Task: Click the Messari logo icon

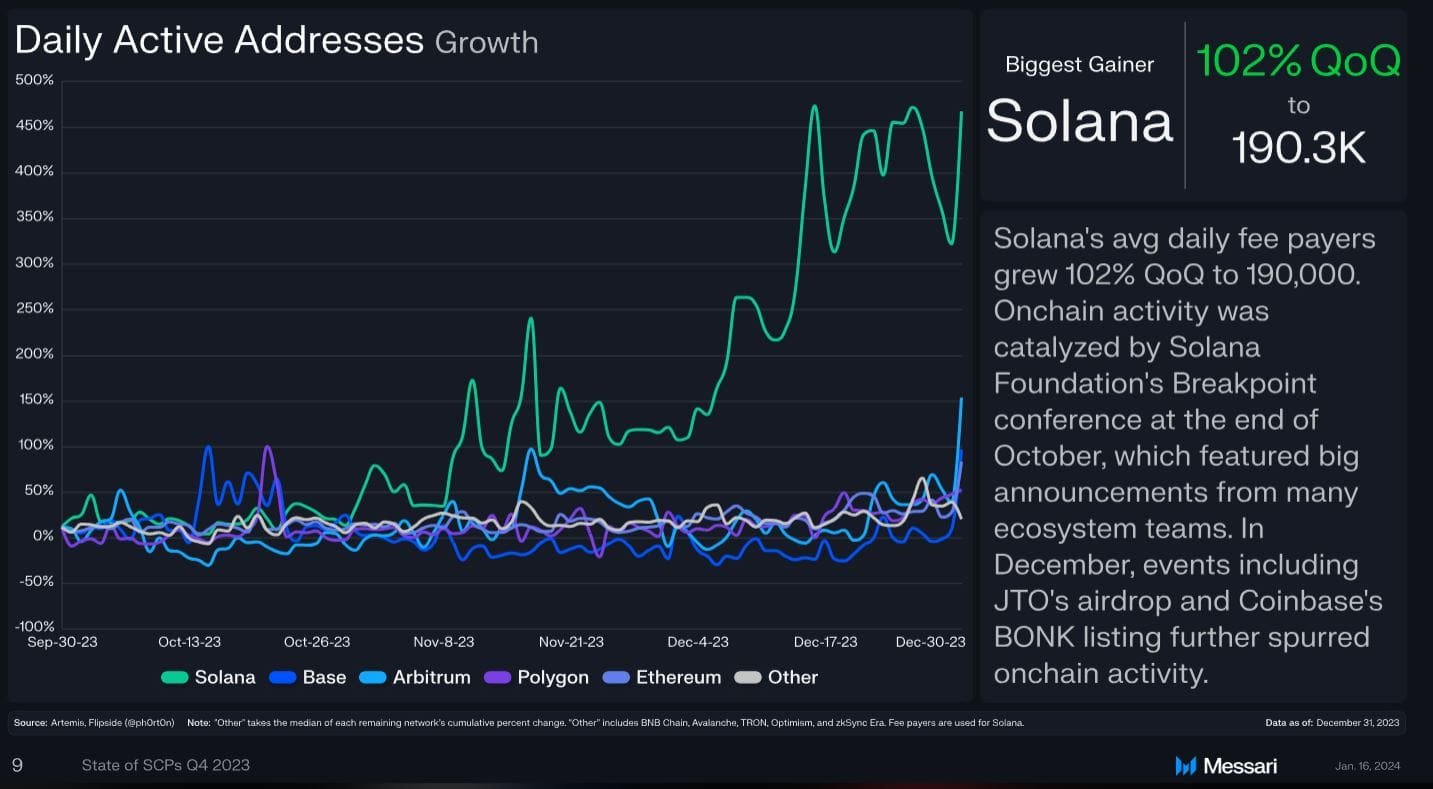Action: (x=1186, y=766)
